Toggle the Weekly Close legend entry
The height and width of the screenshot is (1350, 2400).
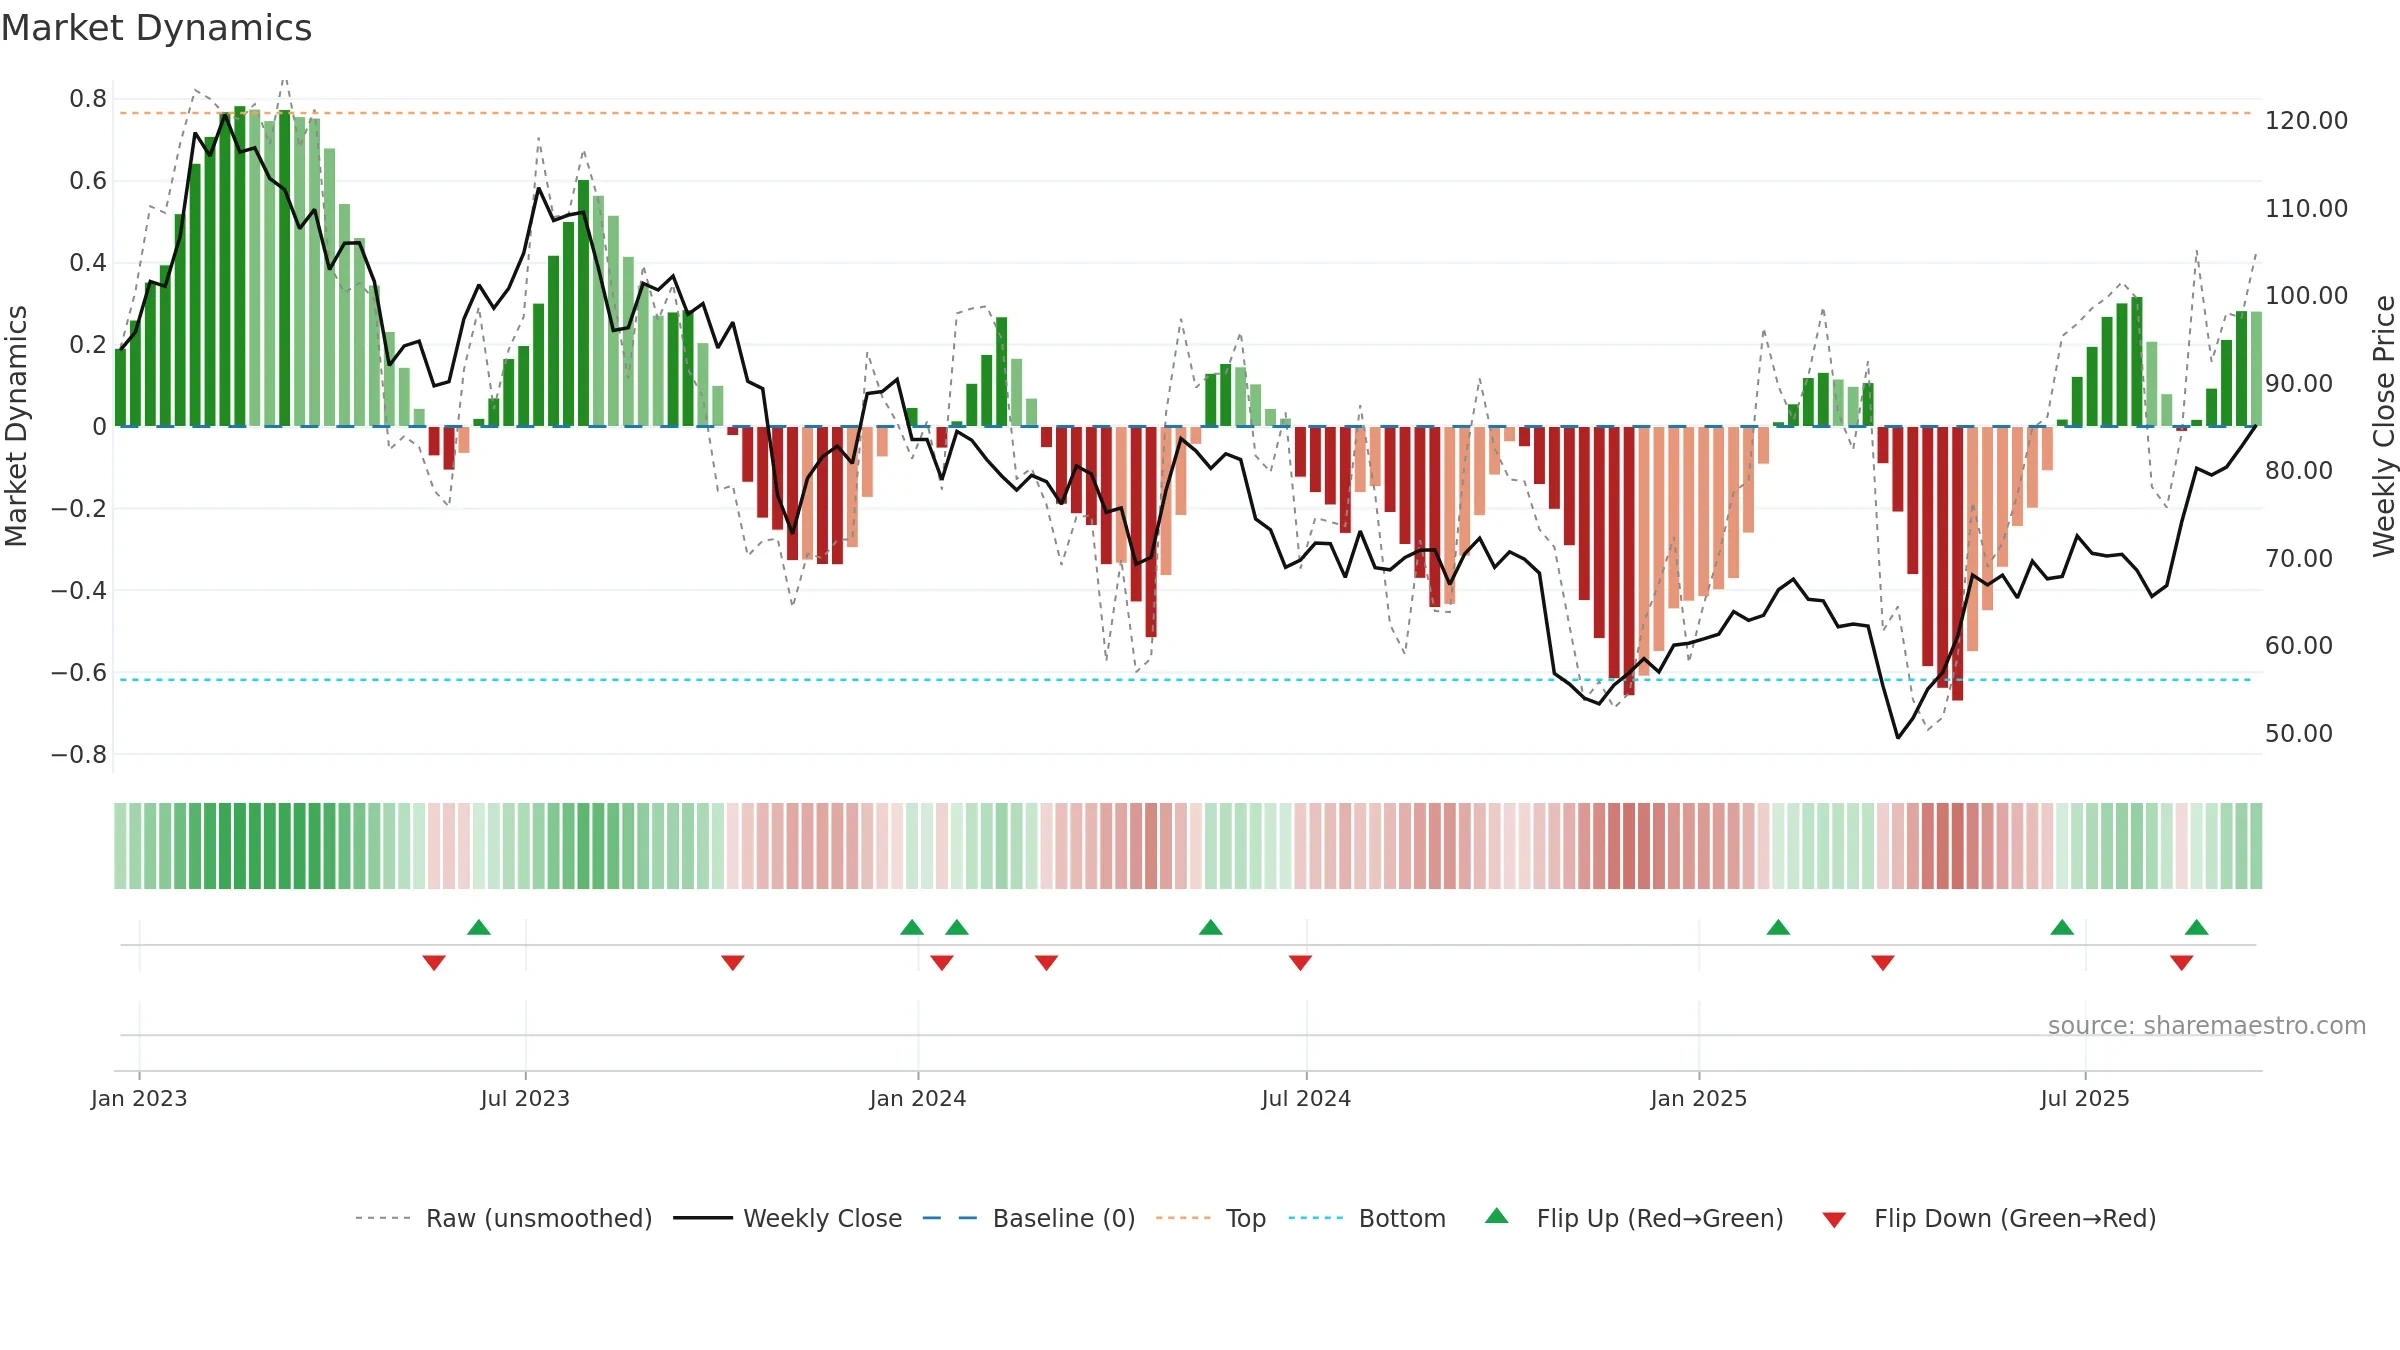[x=788, y=1218]
